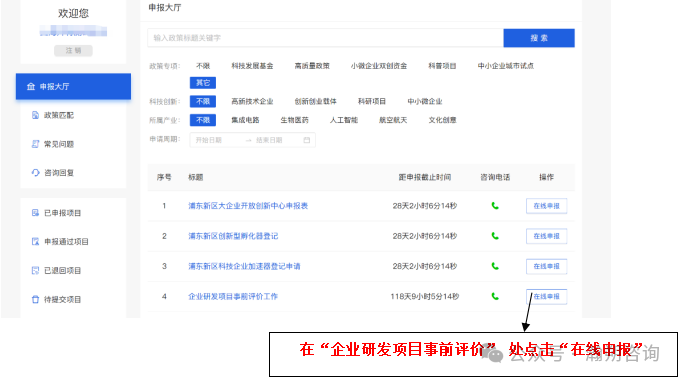Screen dimensions: 681x380
Task: Select 科研项目 filter option
Action: [372, 101]
